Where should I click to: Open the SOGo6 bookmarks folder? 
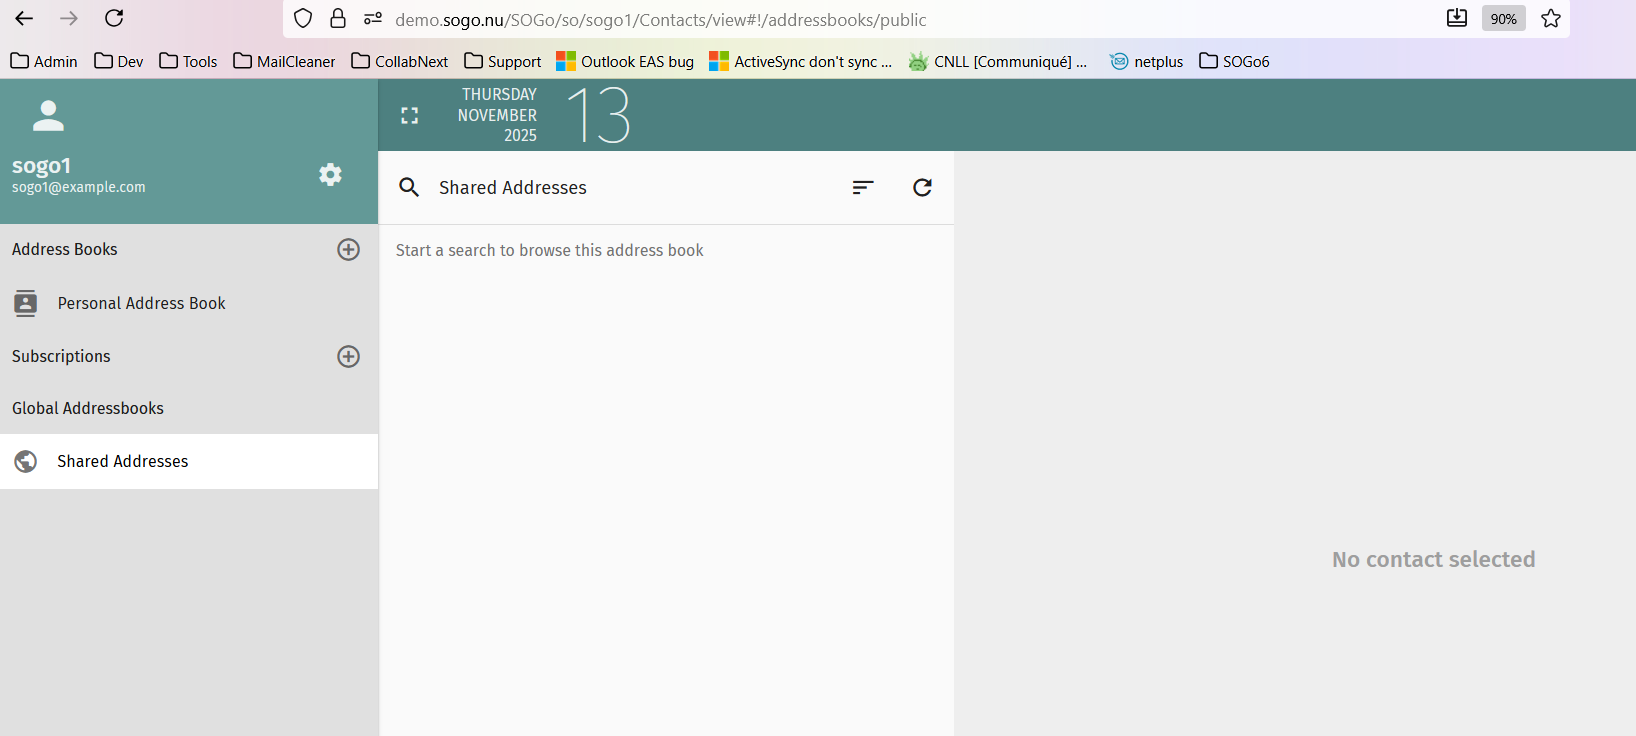pos(1234,61)
